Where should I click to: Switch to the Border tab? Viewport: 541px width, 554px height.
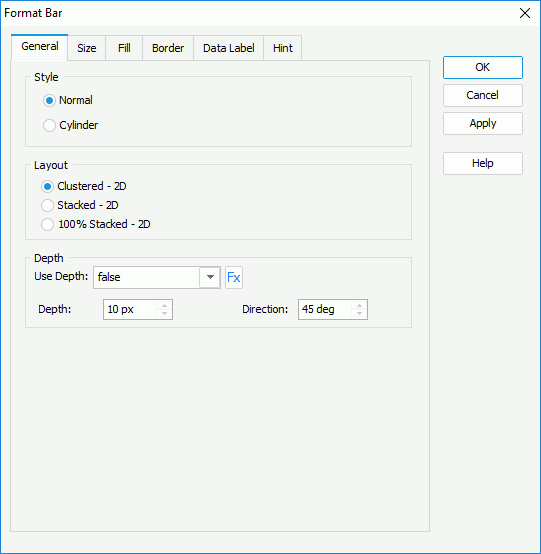click(x=168, y=48)
